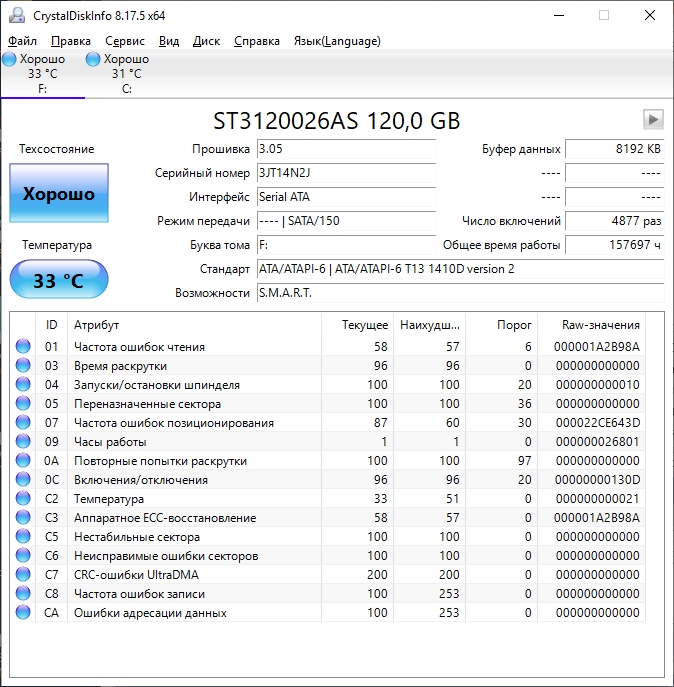The width and height of the screenshot is (674, 687).
Task: Click the Атрибут column header
Action: [x=195, y=325]
